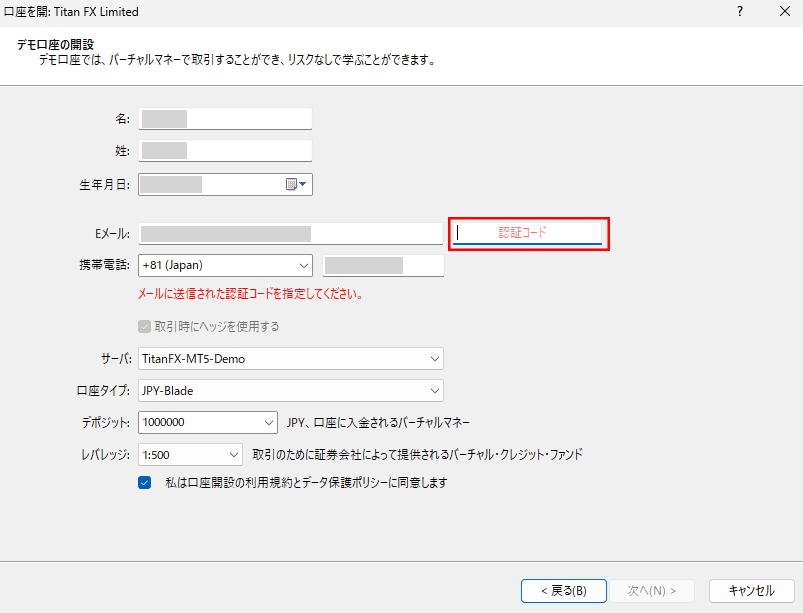Open the 口座タイプ JPY-Blade dropdown

434,390
